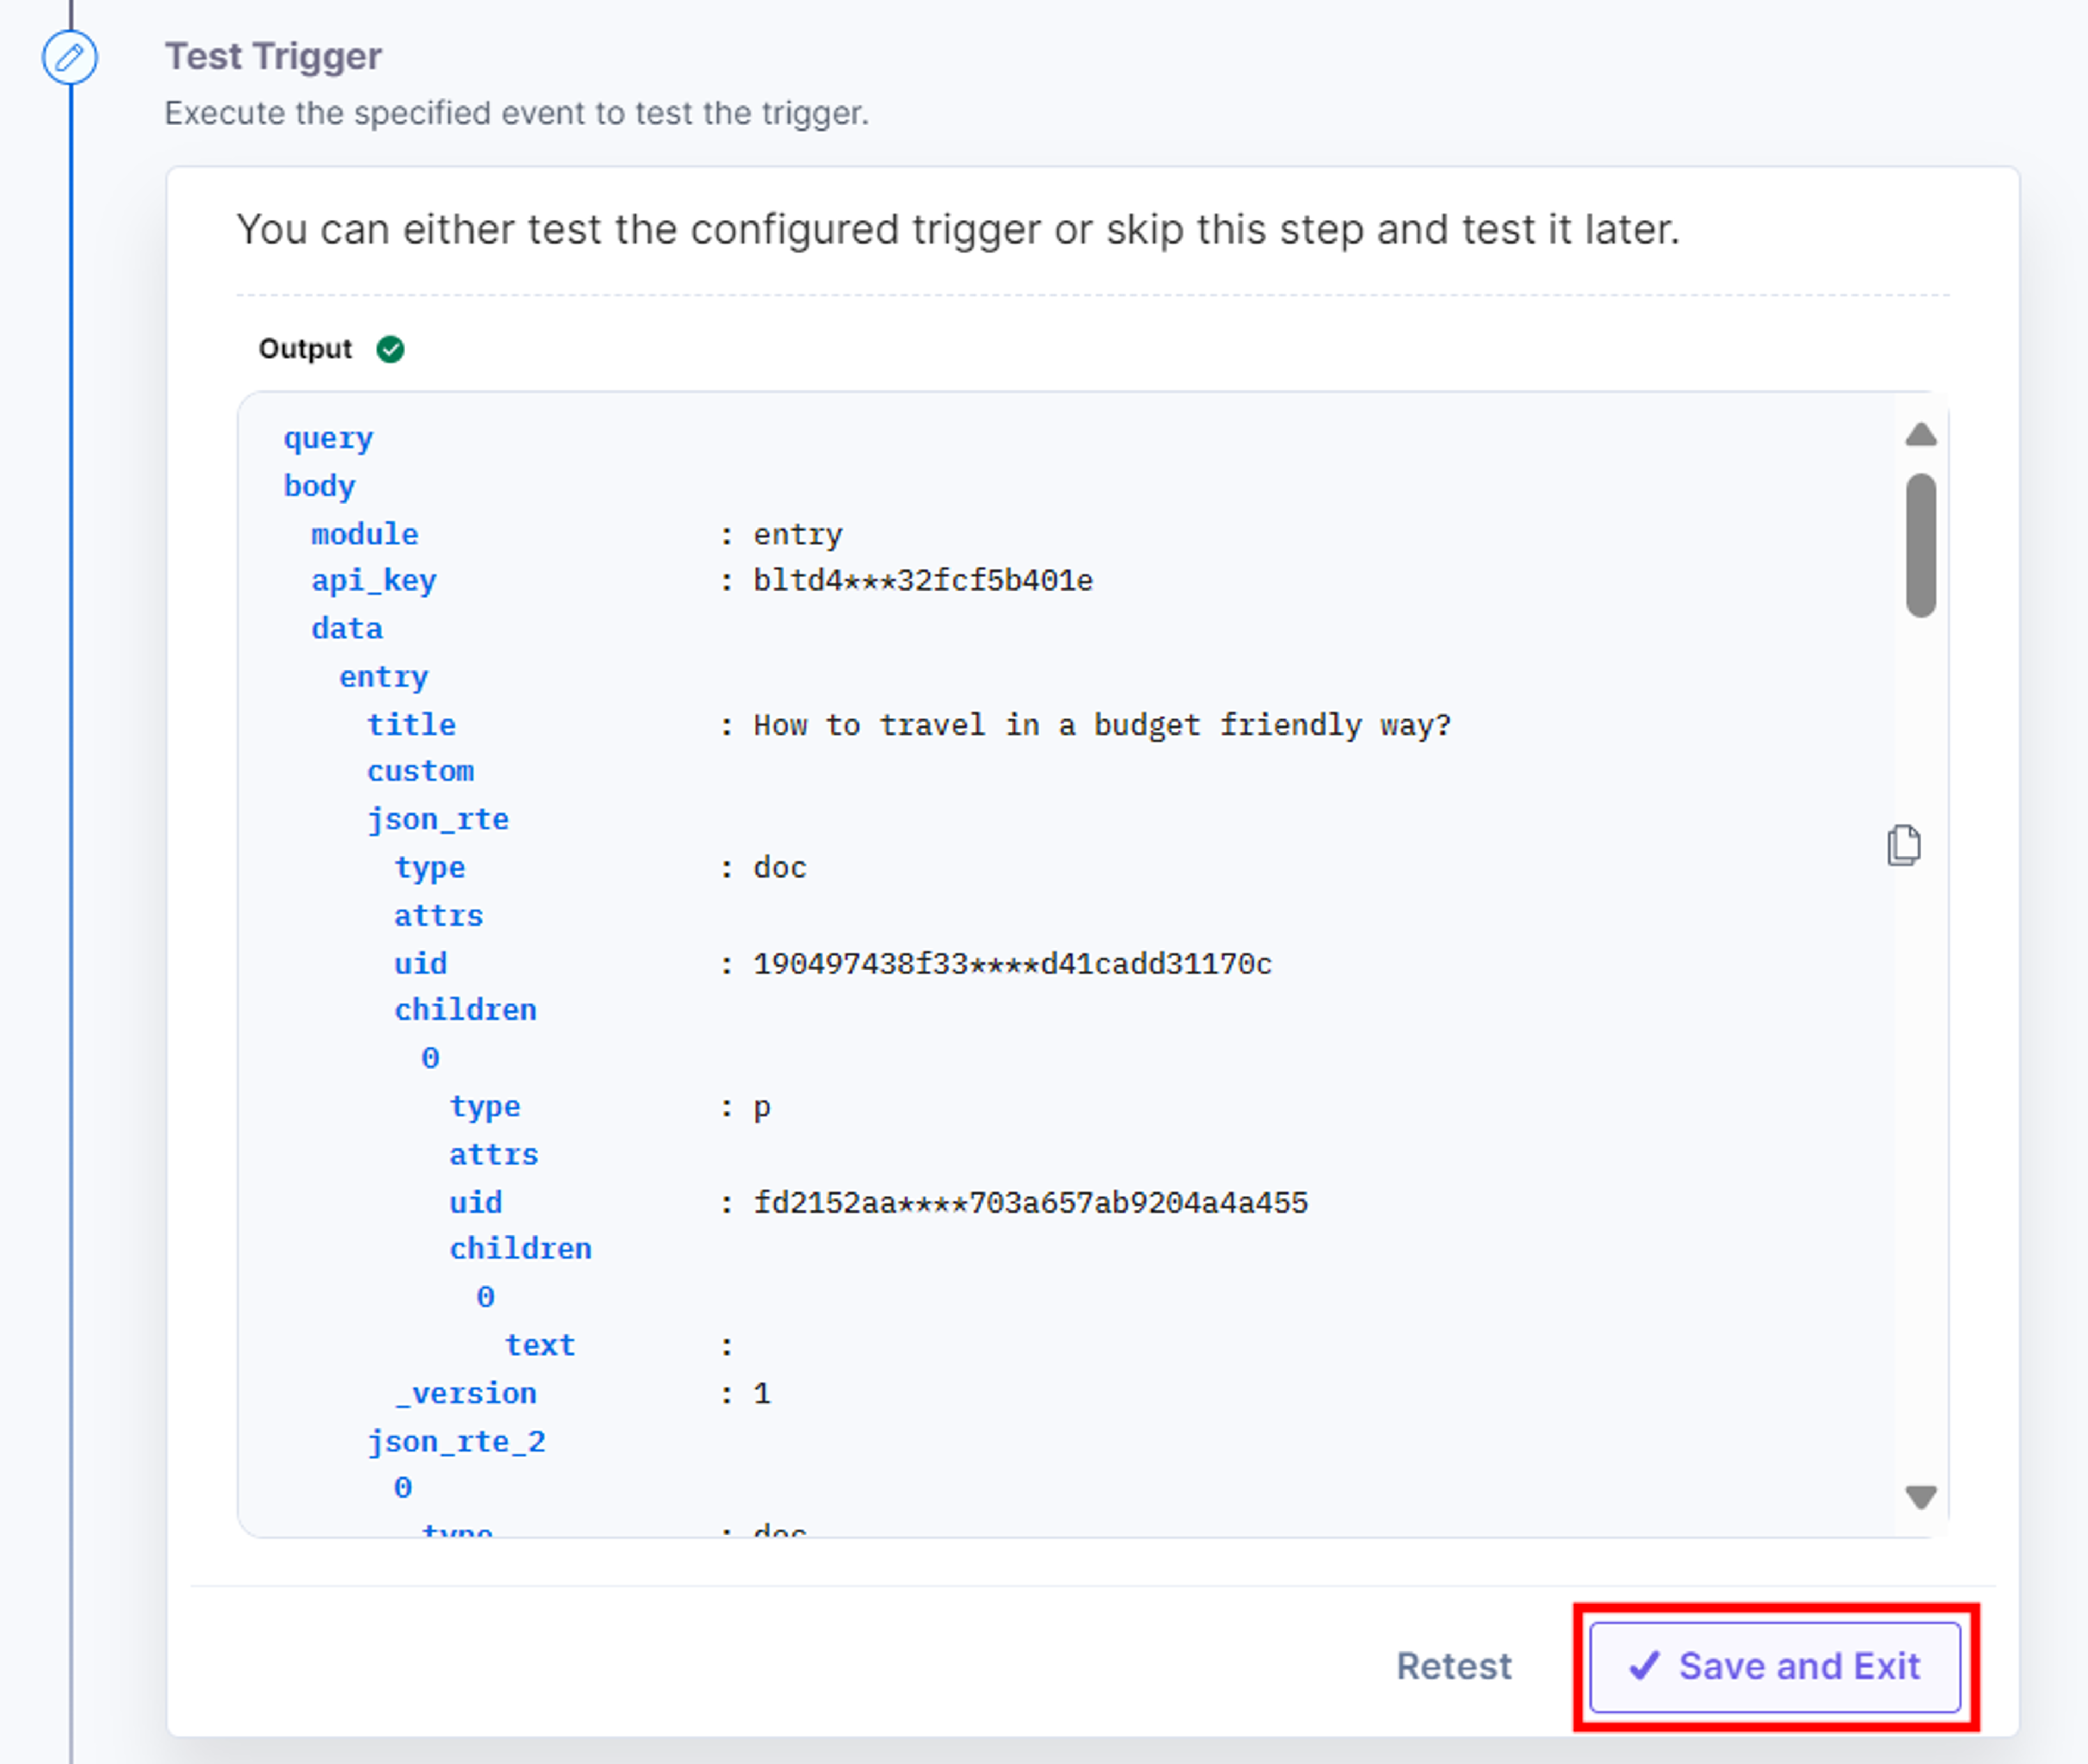Collapse the entry node in output tree
Screen dimensions: 2088x1764
[384, 677]
